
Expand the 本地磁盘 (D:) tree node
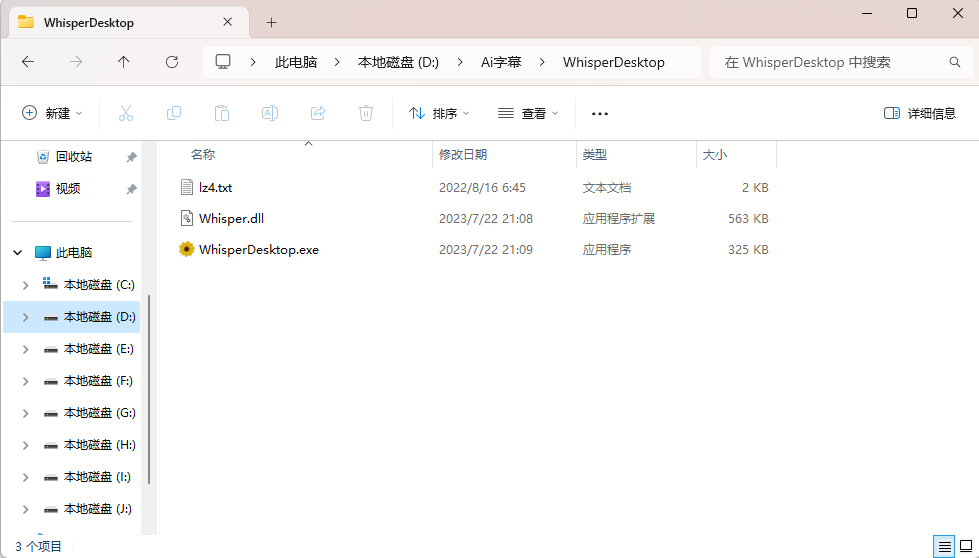[26, 317]
